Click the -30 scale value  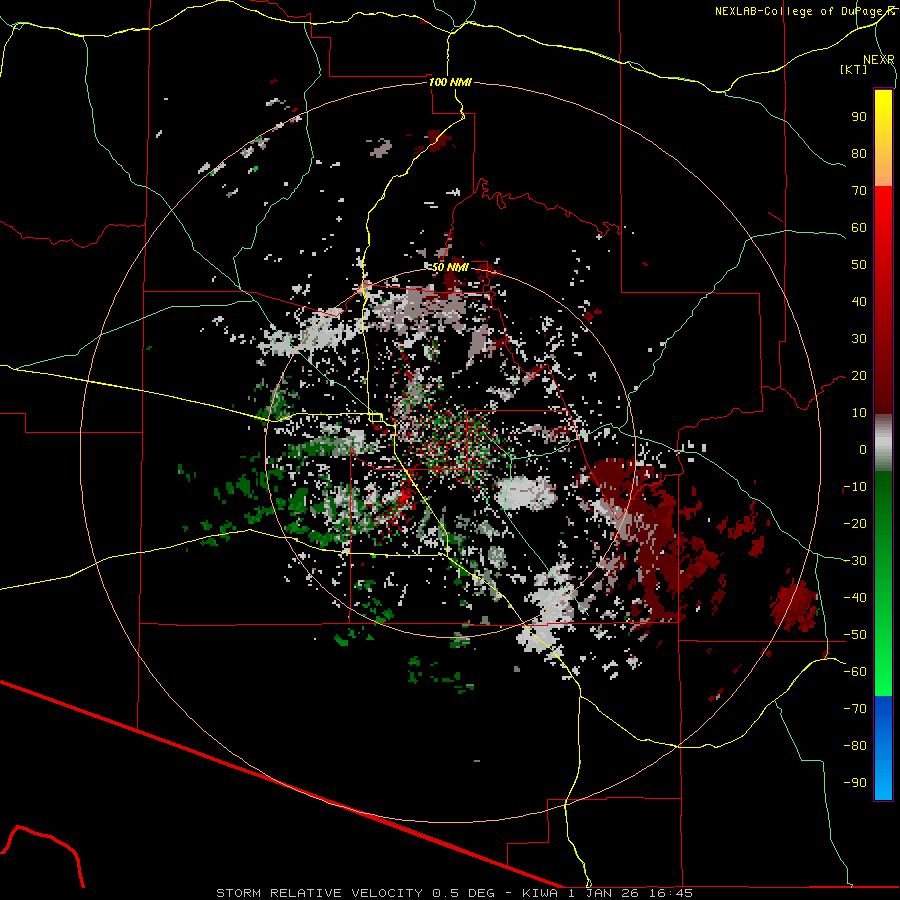tap(855, 561)
